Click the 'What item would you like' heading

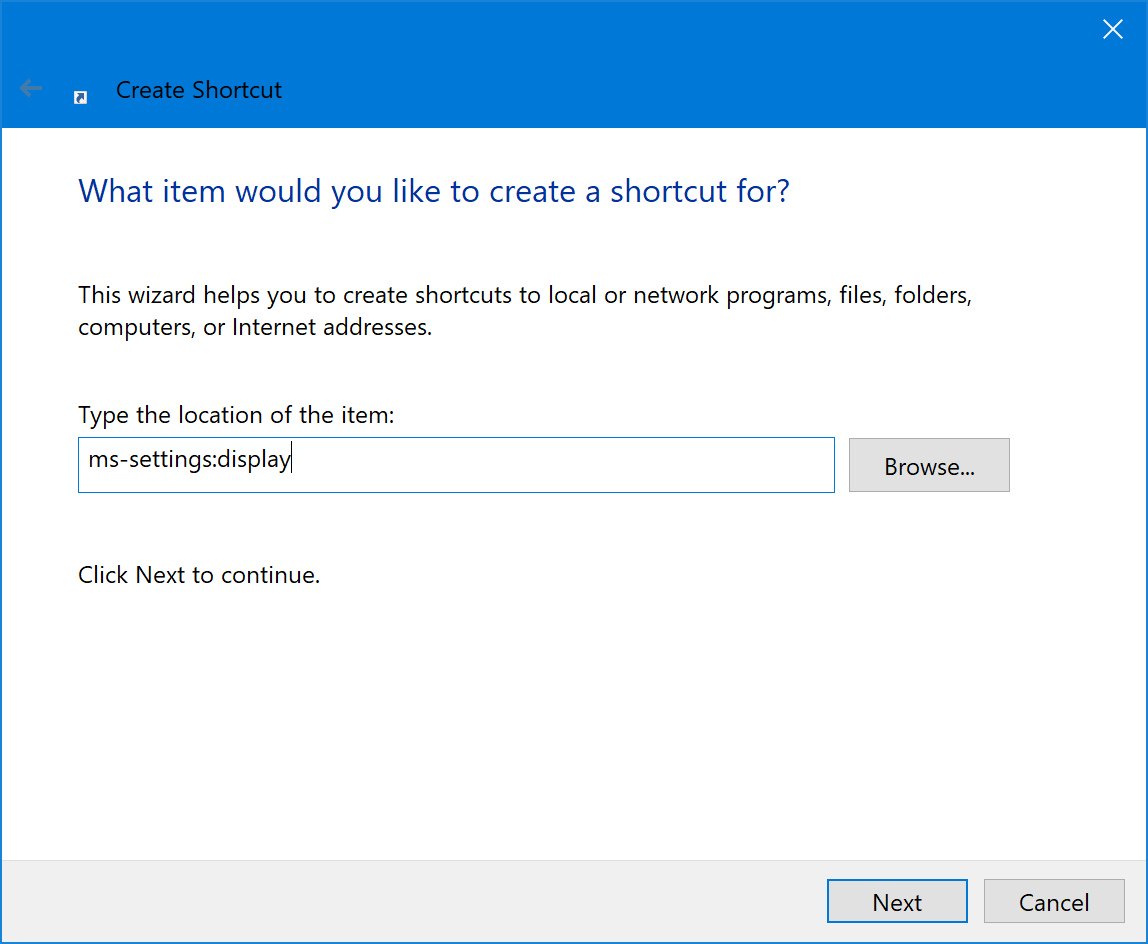coord(434,191)
